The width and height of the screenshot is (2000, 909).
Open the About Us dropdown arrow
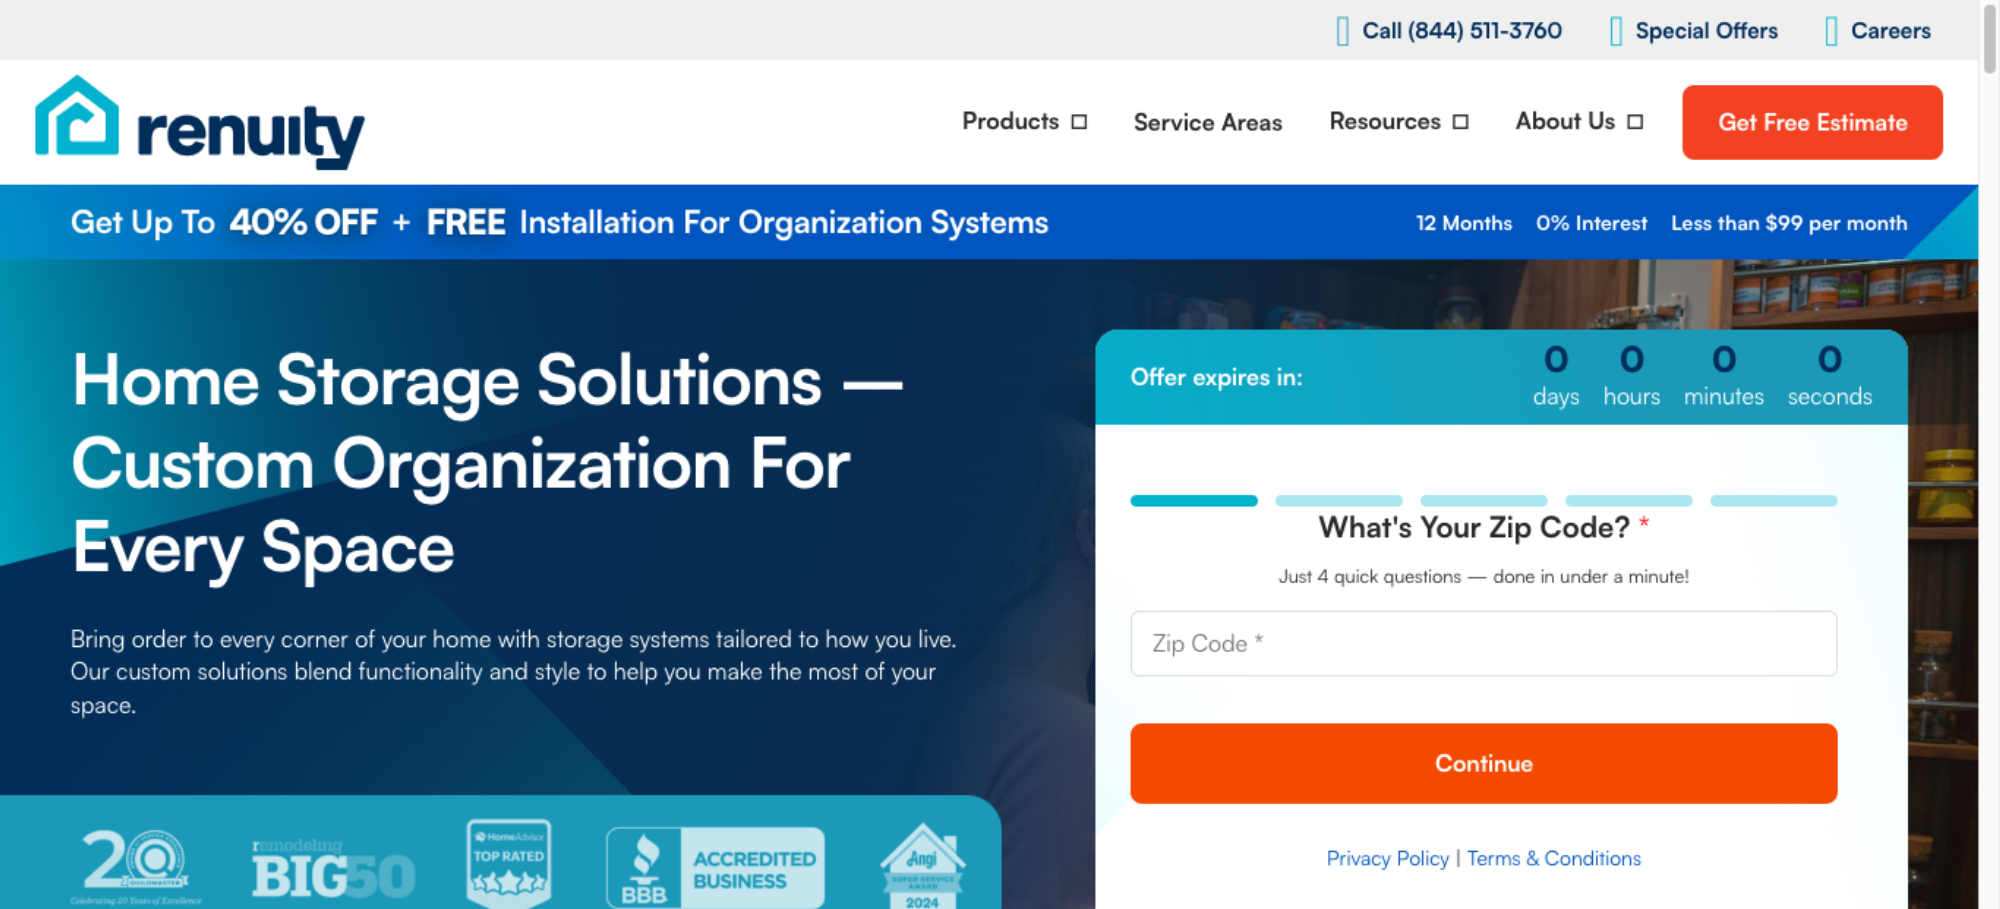[x=1635, y=122]
